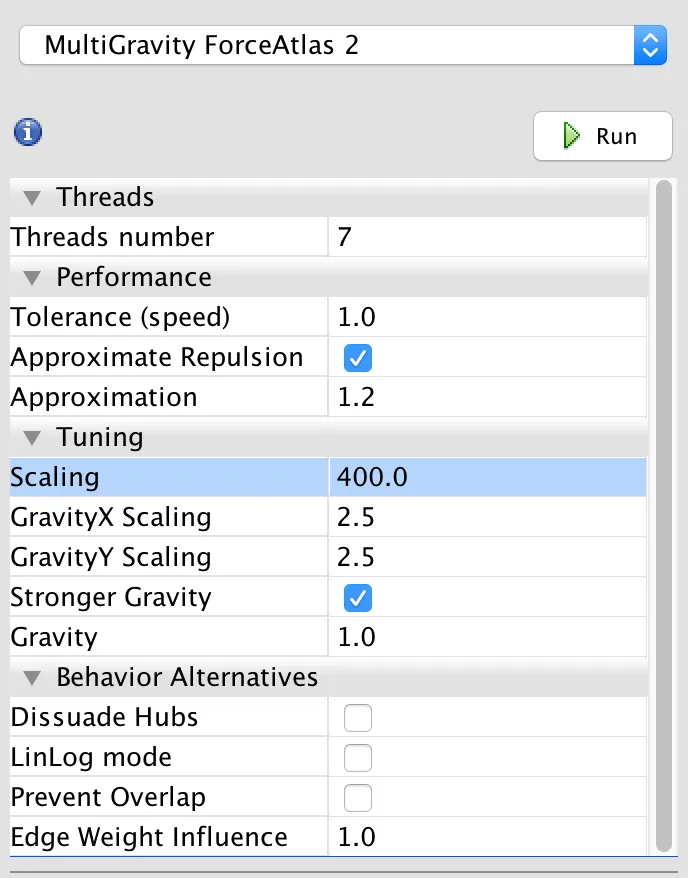
Task: Click the Scaling value 400.0
Action: 486,477
